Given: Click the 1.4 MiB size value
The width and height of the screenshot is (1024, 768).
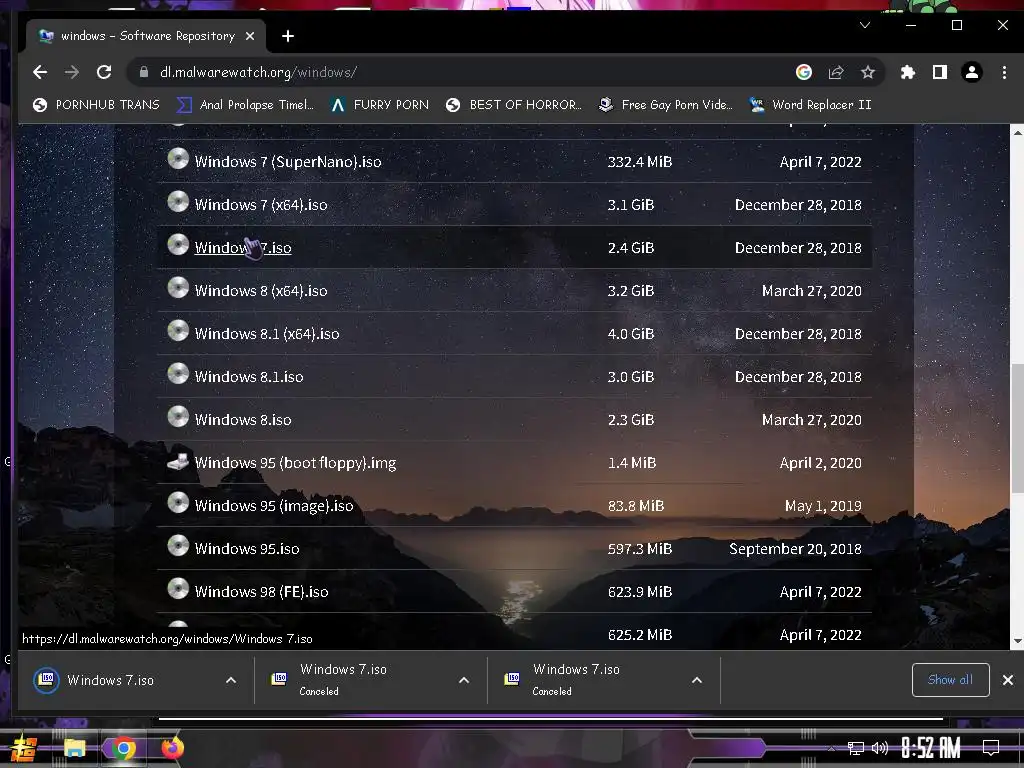Looking at the screenshot, I should point(632,464).
